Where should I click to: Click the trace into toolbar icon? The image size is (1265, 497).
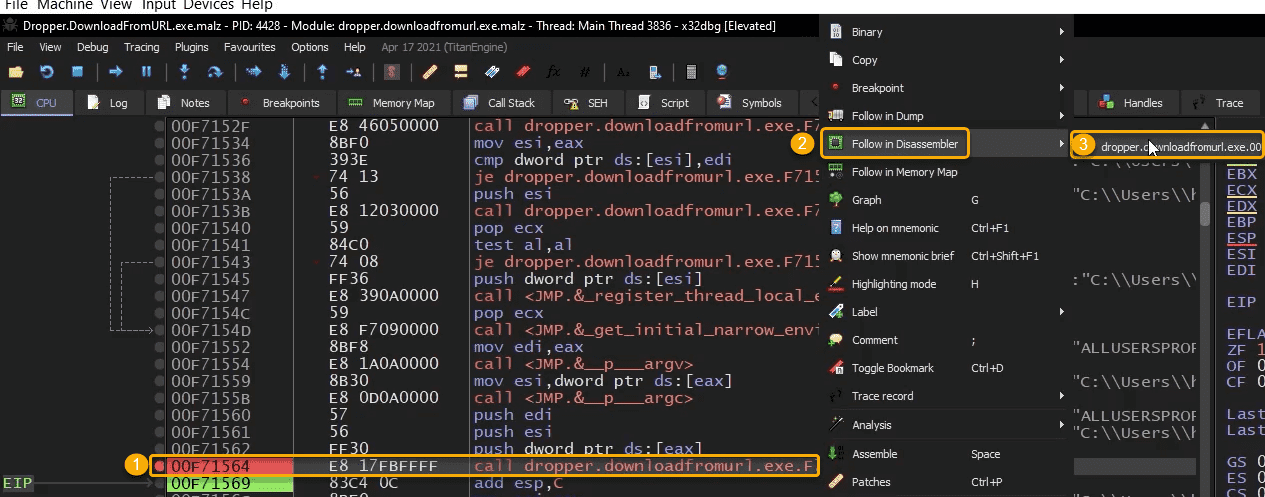click(253, 72)
